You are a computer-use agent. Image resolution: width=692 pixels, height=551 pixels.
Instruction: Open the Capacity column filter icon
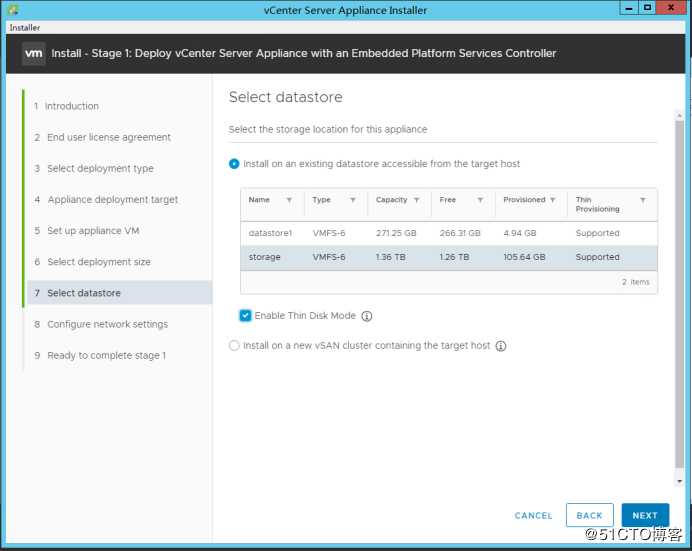416,200
